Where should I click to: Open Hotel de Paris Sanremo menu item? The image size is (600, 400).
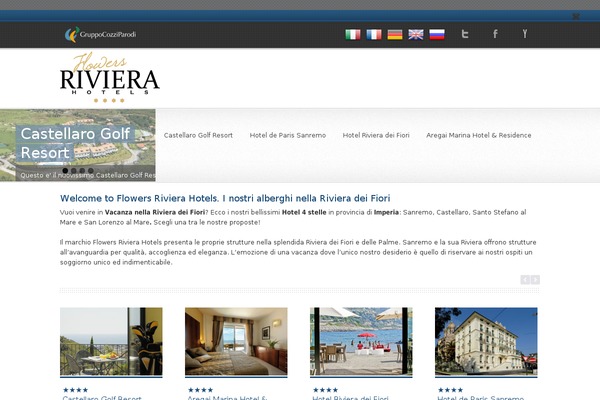point(288,135)
